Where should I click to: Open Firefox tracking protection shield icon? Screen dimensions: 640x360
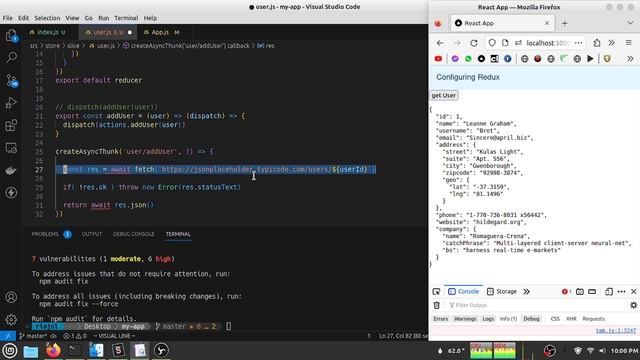tap(492, 43)
